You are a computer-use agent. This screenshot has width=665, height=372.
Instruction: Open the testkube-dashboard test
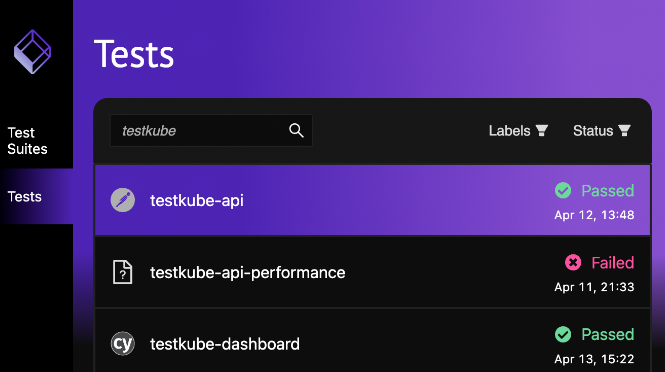click(225, 344)
